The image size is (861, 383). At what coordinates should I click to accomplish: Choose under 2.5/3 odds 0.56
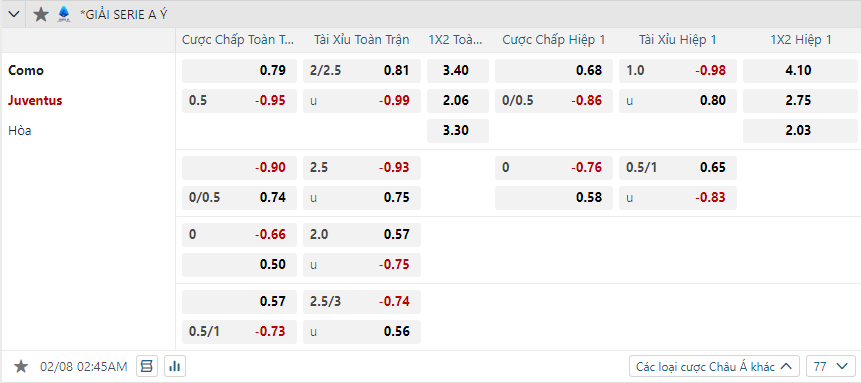click(362, 332)
